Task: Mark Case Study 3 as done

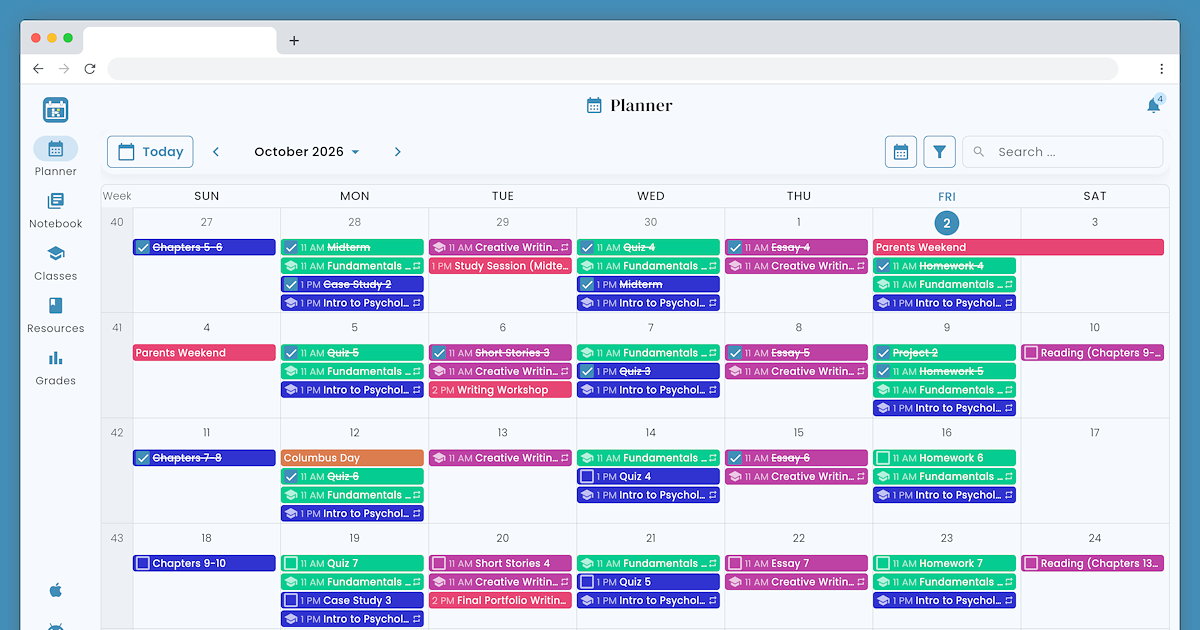Action: point(291,600)
